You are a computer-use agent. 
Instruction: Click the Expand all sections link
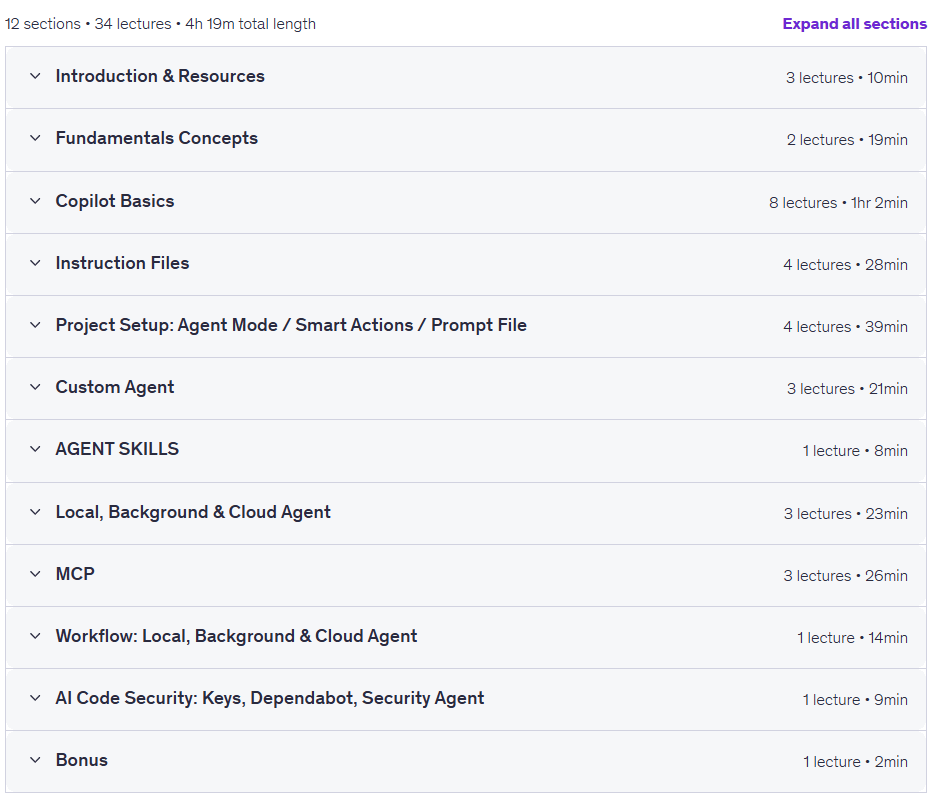[854, 24]
